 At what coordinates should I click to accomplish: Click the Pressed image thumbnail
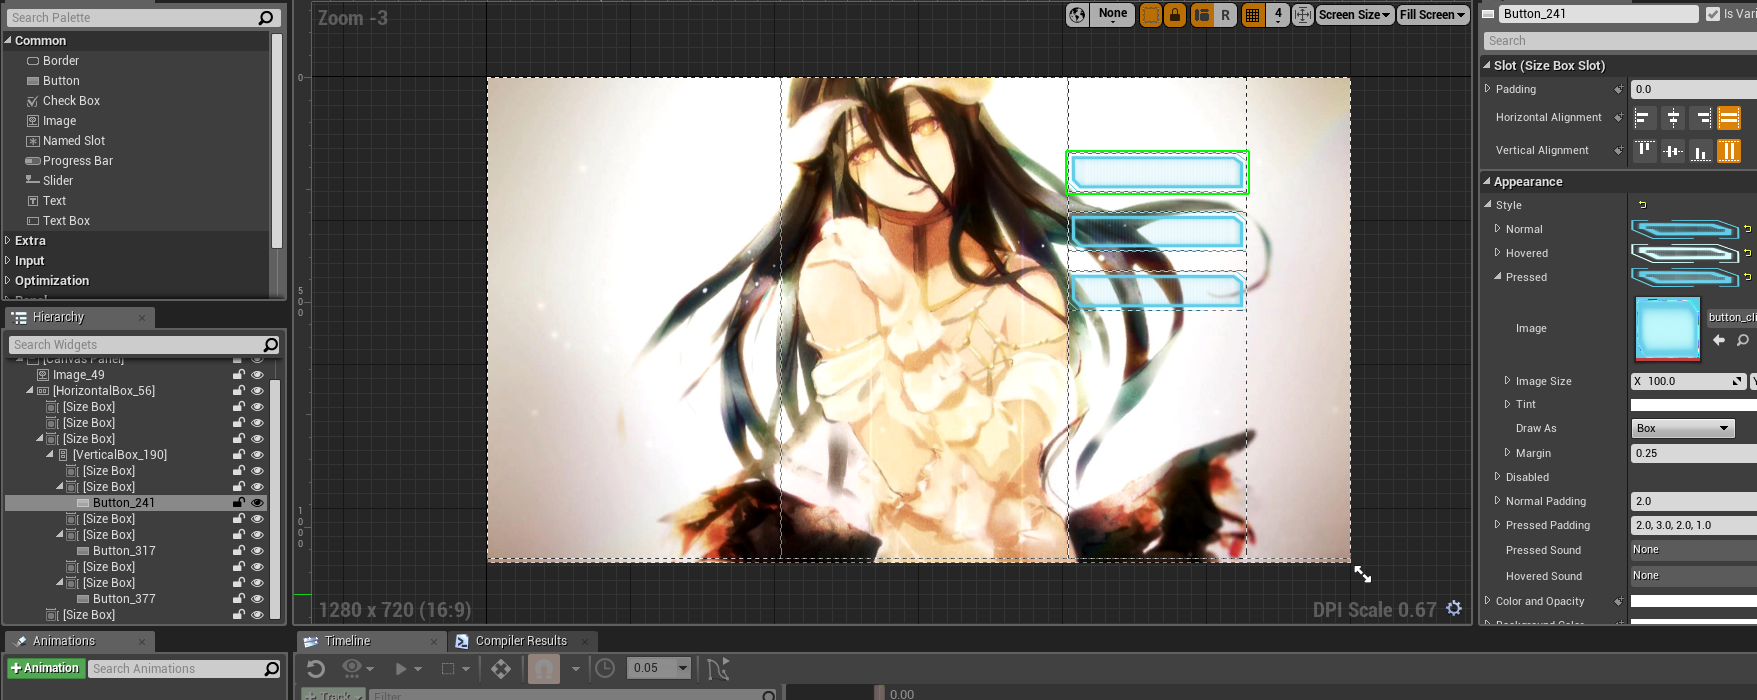(1667, 329)
